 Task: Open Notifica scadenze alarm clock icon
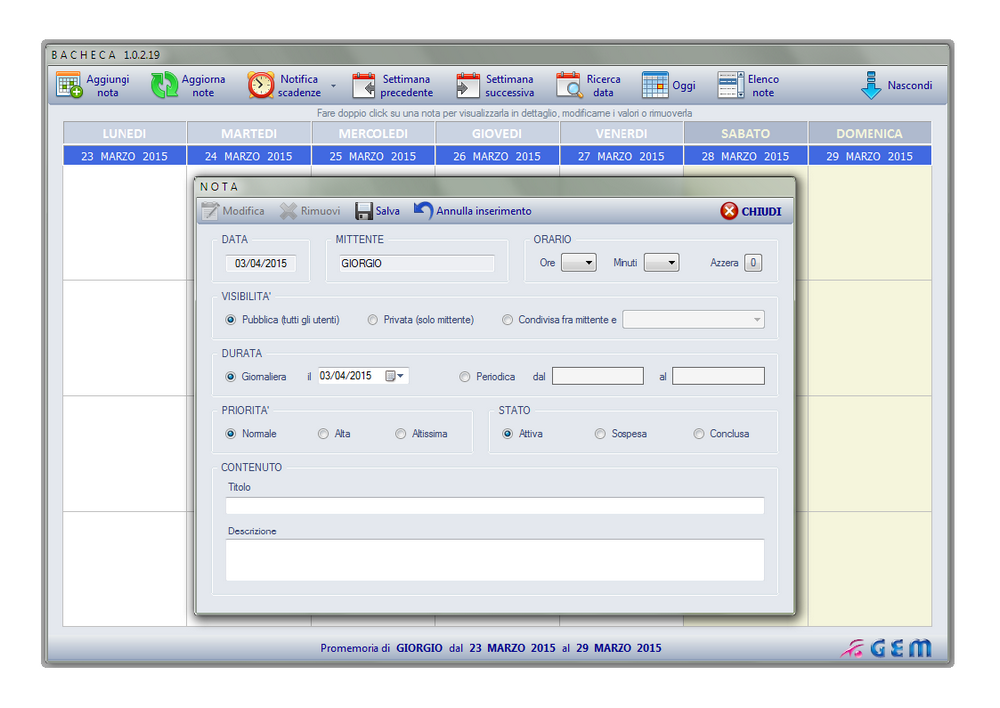click(261, 86)
